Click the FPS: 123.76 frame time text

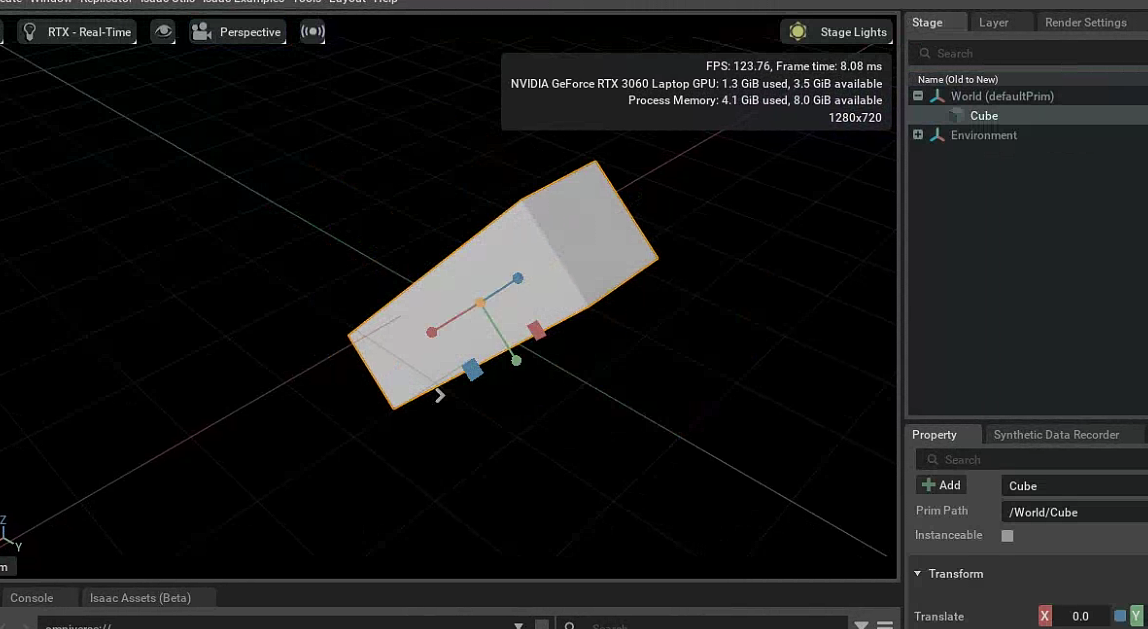coord(794,66)
